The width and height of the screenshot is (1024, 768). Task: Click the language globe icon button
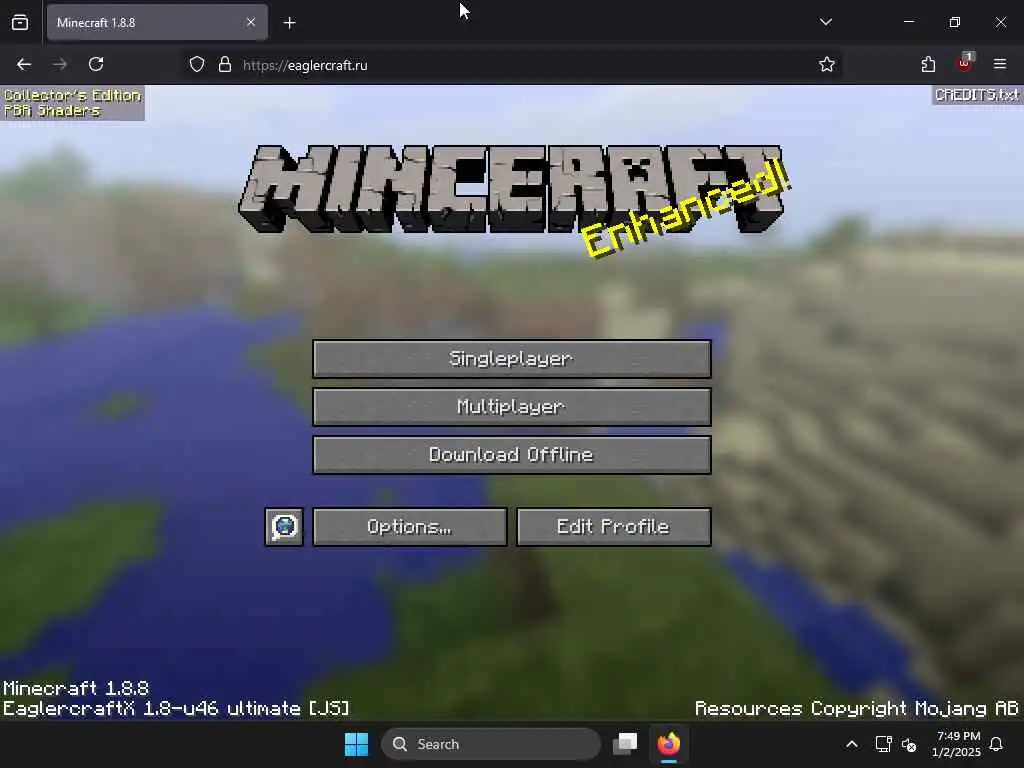(x=284, y=526)
